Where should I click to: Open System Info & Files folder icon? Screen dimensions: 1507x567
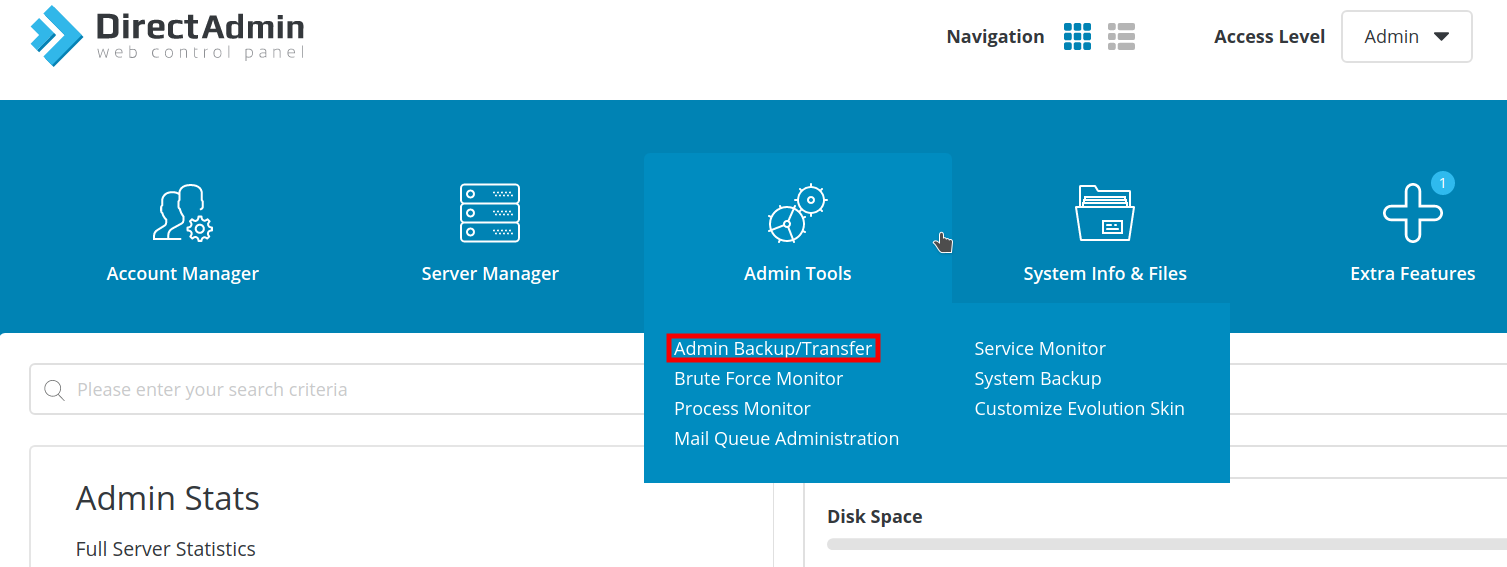1105,213
